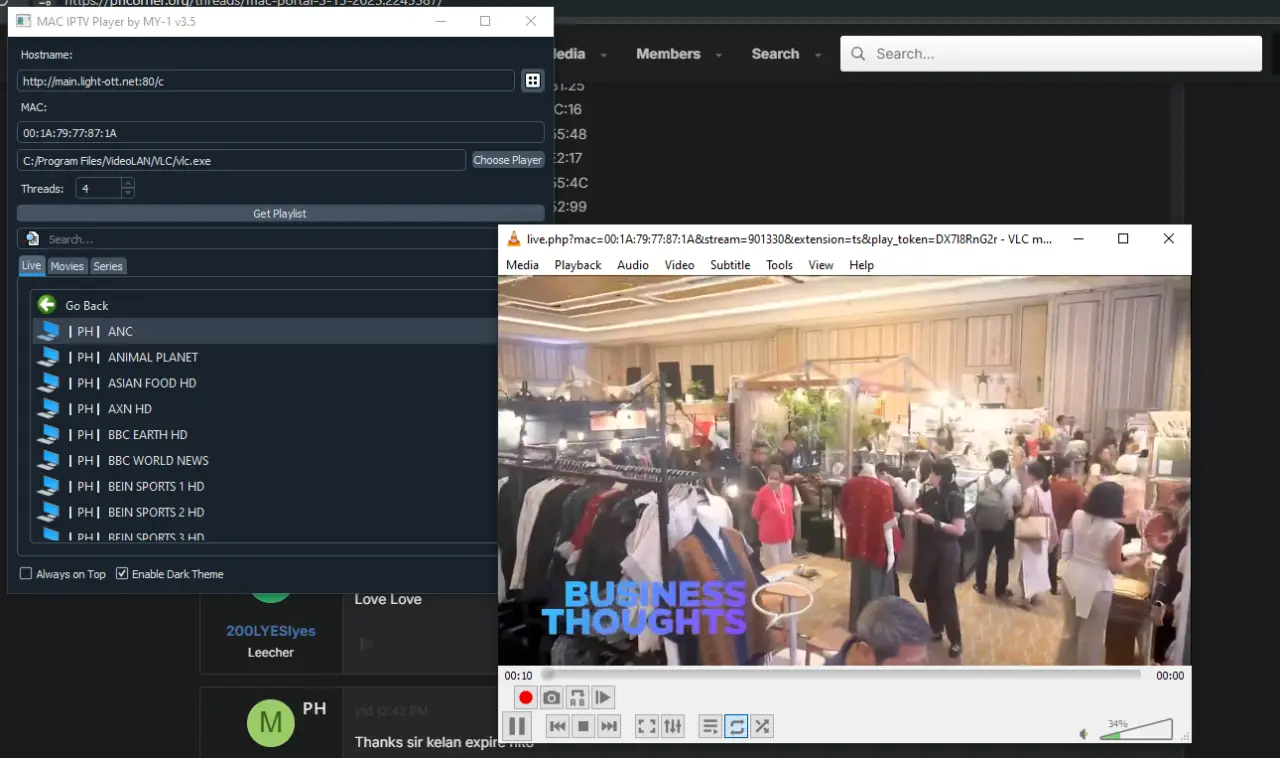1280x758 pixels.
Task: Take a snapshot in VLC
Action: click(x=552, y=697)
